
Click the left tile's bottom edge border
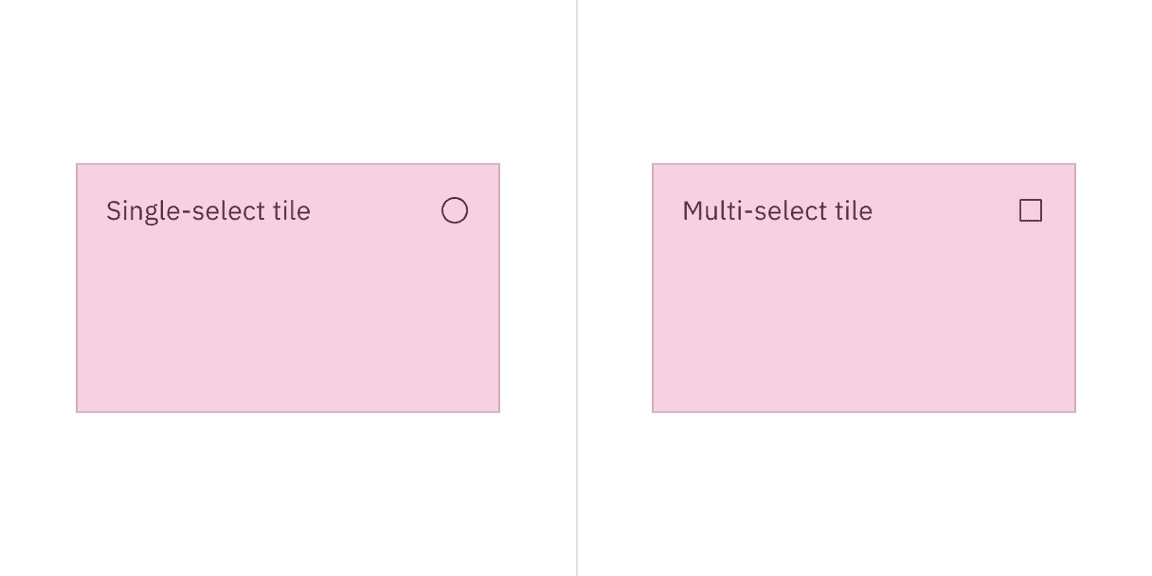[x=288, y=410]
